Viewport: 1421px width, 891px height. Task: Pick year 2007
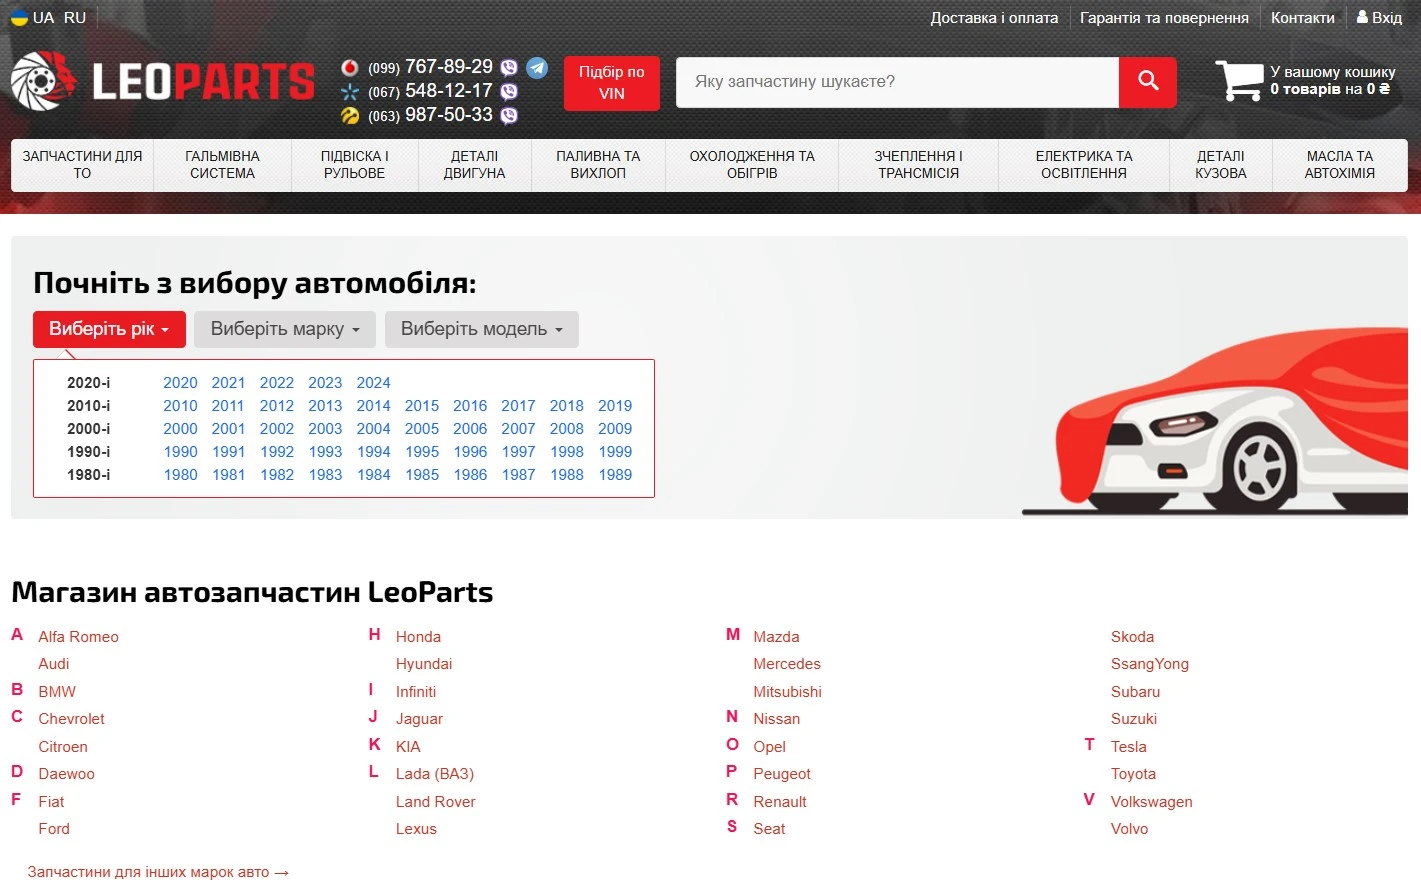518,429
